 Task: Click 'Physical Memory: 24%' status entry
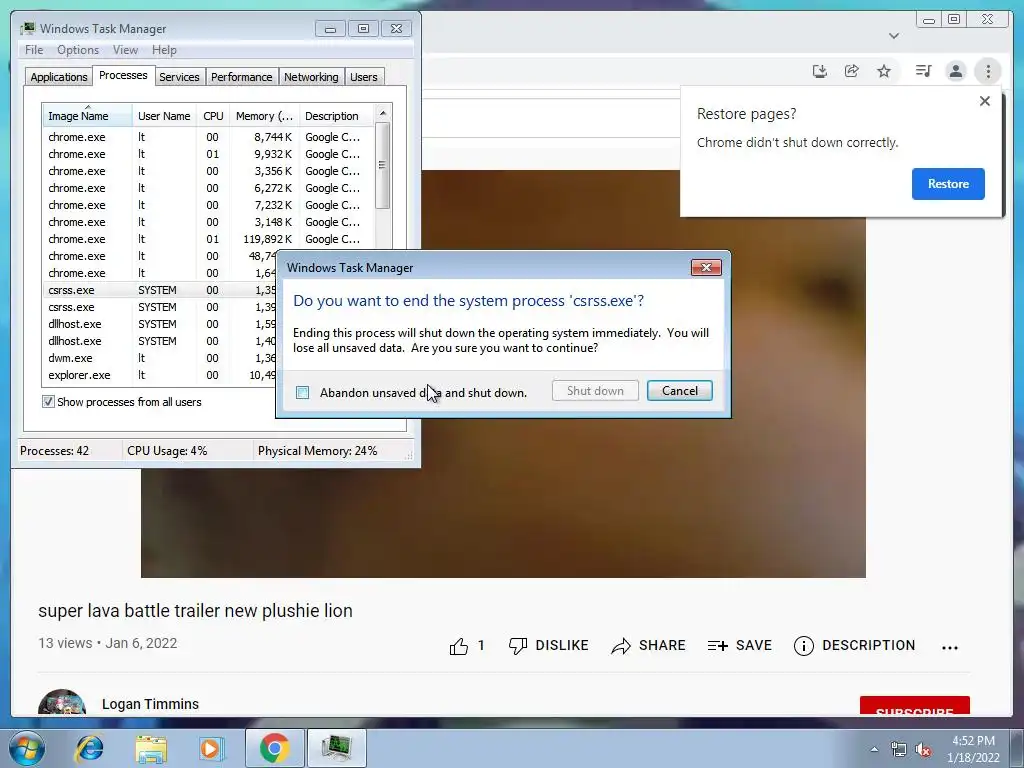click(317, 451)
